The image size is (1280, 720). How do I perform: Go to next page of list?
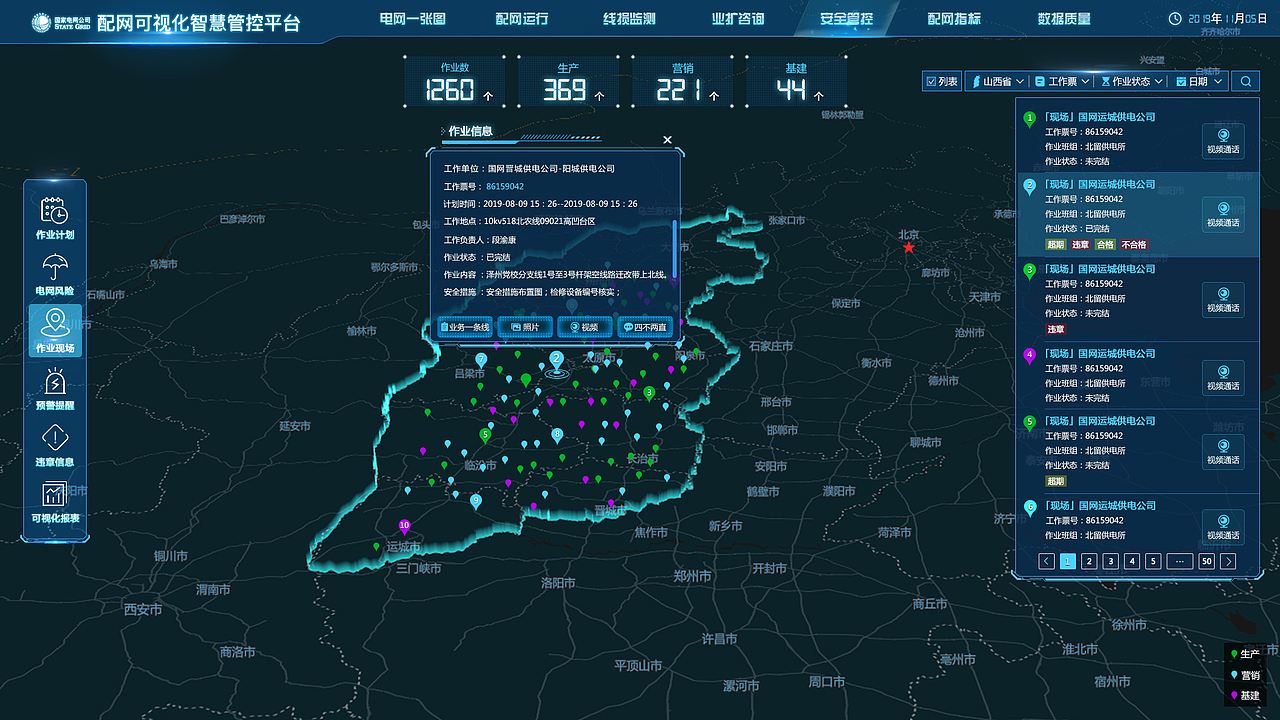coord(1229,562)
